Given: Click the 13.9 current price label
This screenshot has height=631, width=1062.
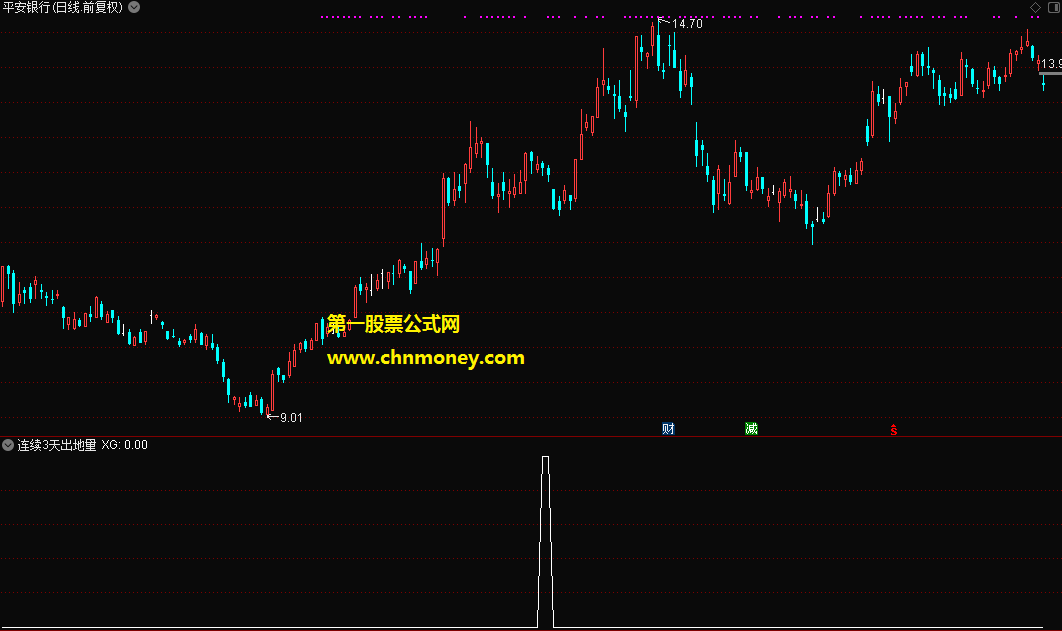Looking at the screenshot, I should point(1051,64).
